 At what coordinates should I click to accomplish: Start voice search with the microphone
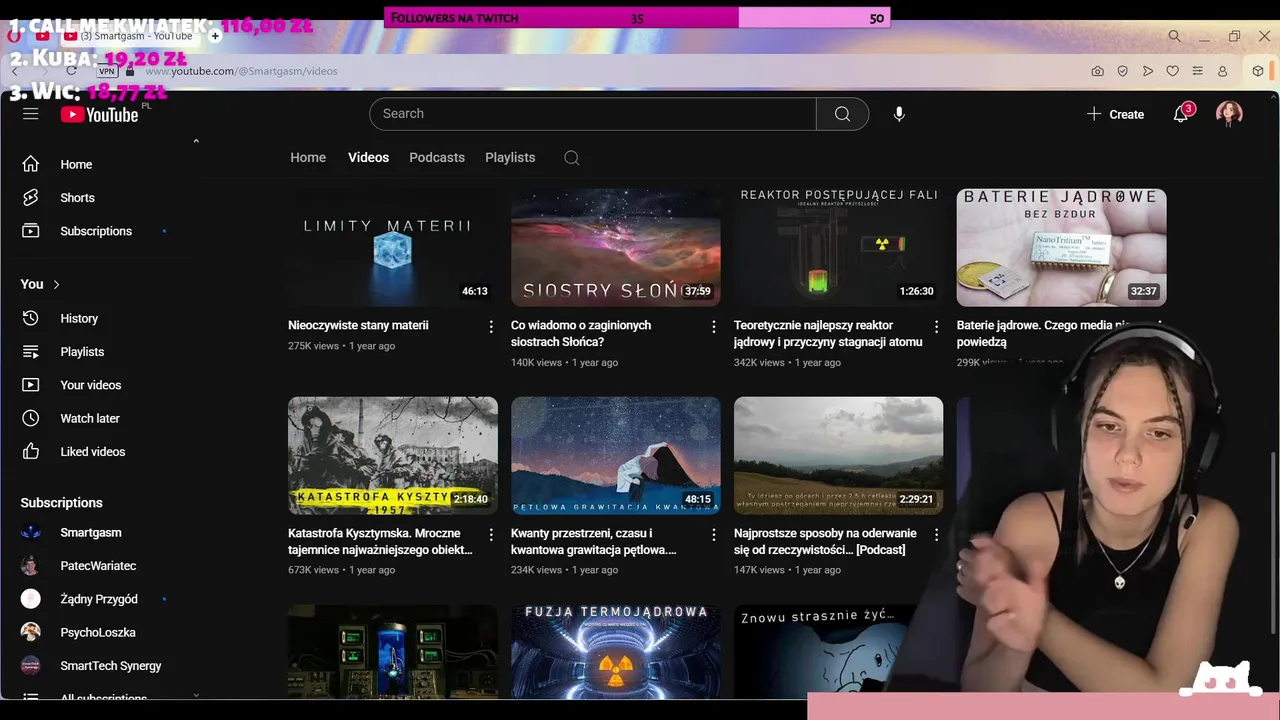coord(899,114)
